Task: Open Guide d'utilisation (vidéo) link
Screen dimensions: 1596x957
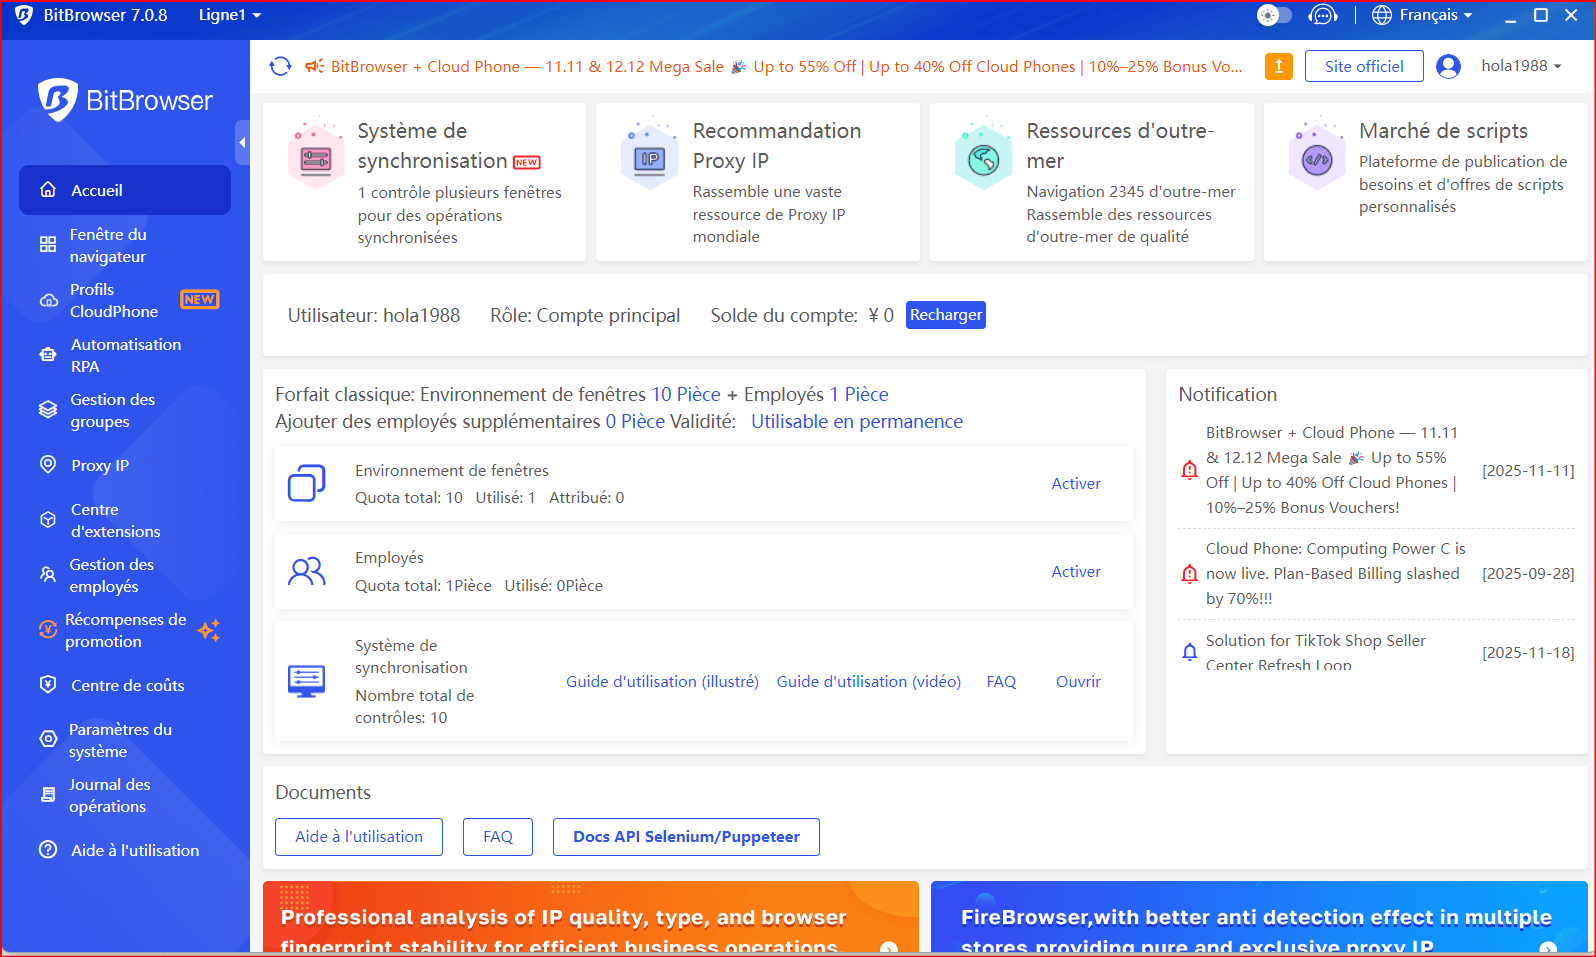Action: (x=868, y=681)
